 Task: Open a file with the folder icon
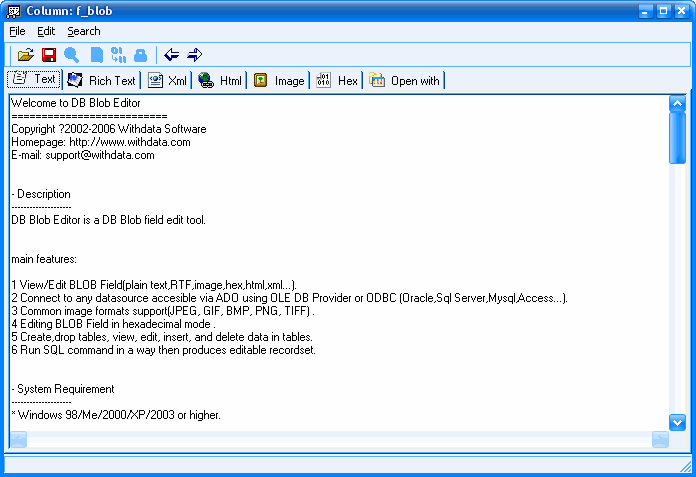pyautogui.click(x=26, y=55)
